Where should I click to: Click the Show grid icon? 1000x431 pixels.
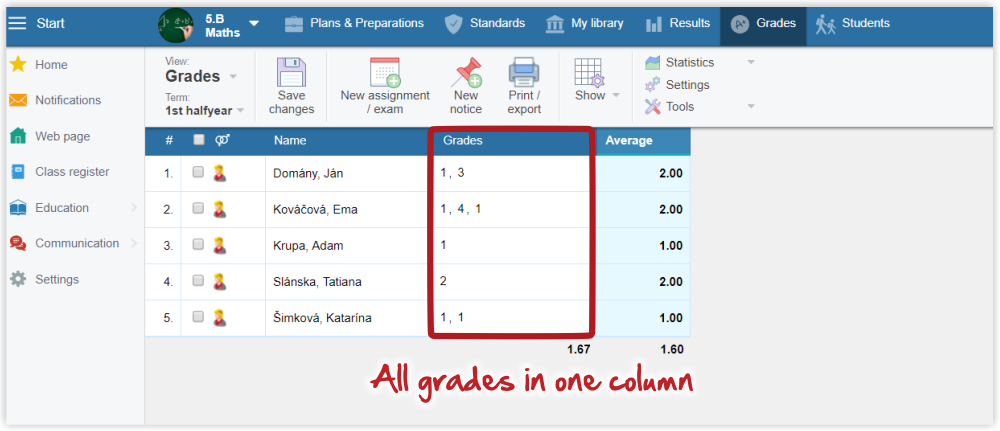click(x=589, y=72)
